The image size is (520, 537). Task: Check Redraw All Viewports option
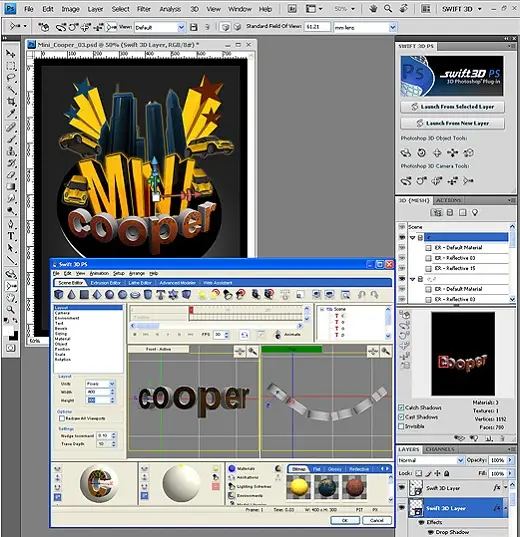tap(62, 419)
